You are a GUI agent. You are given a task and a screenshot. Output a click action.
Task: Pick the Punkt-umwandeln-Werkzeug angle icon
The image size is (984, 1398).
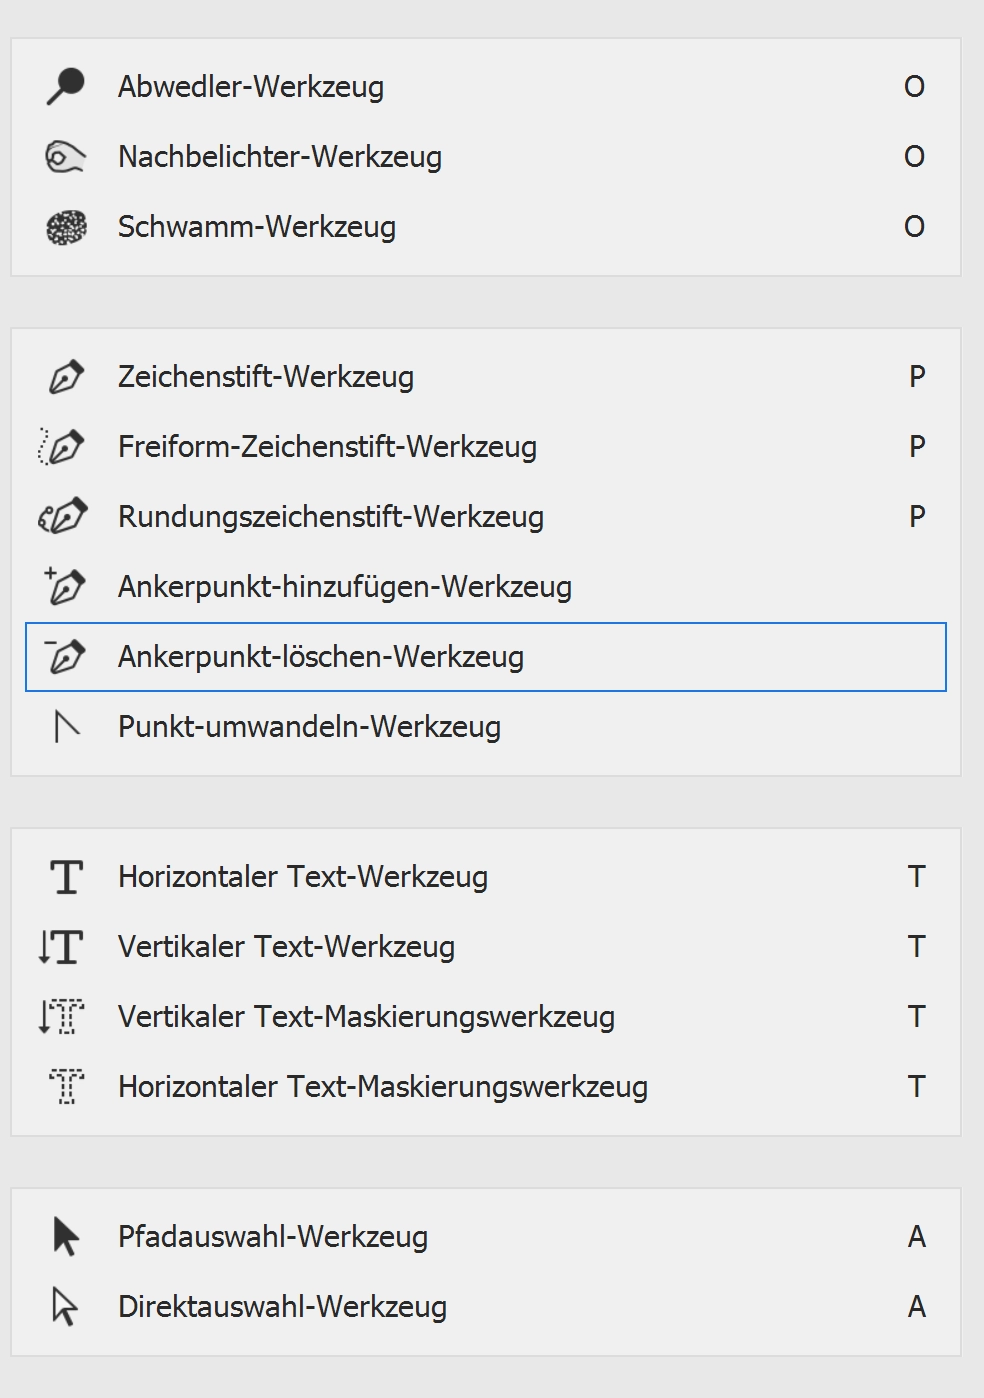66,727
